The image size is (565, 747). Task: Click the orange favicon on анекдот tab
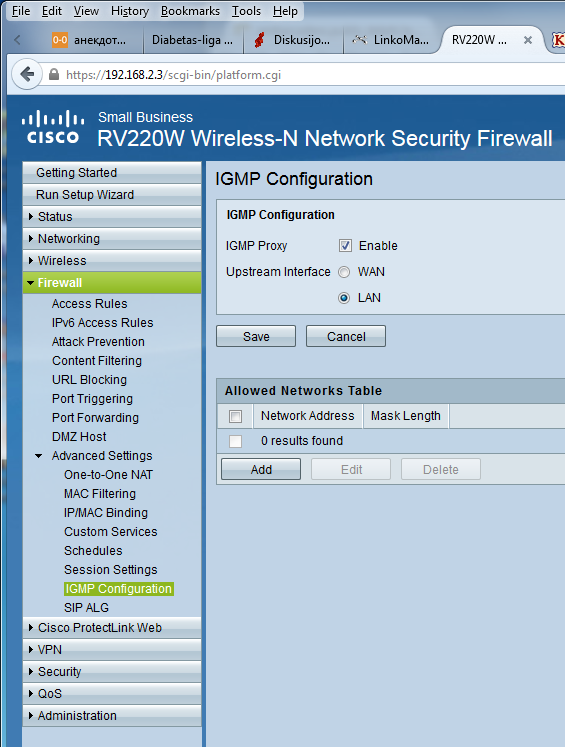[60, 40]
